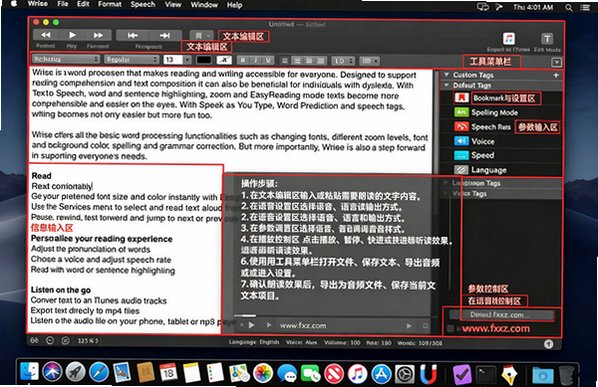Image resolution: width=598 pixels, height=387 pixels.
Task: Collapse the Custom Tags section
Action: point(447,75)
